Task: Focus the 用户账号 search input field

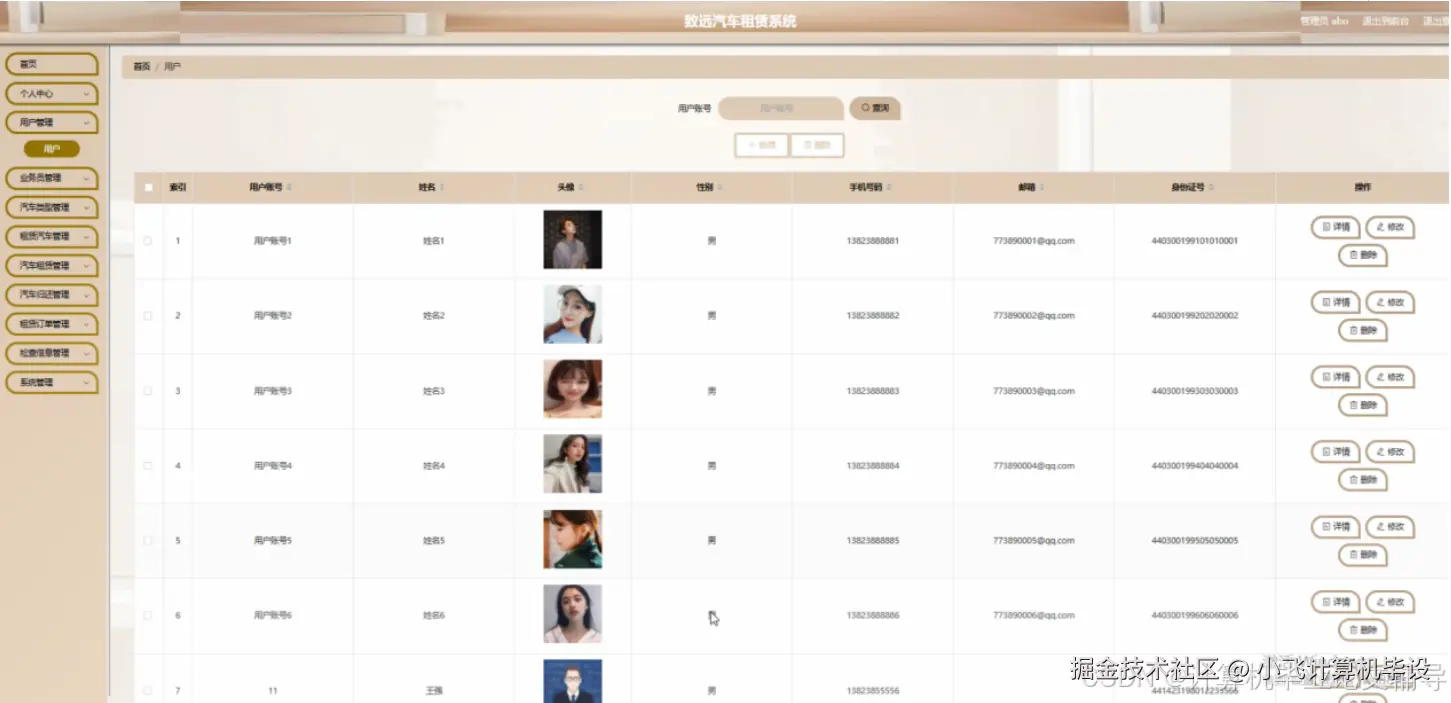Action: click(x=781, y=108)
